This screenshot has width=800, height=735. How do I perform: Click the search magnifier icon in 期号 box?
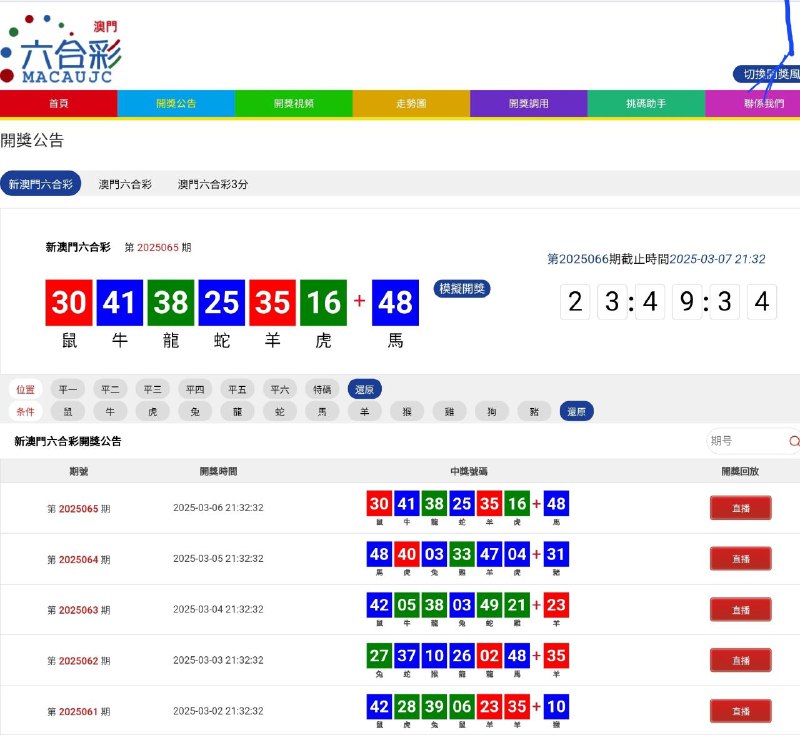point(794,441)
